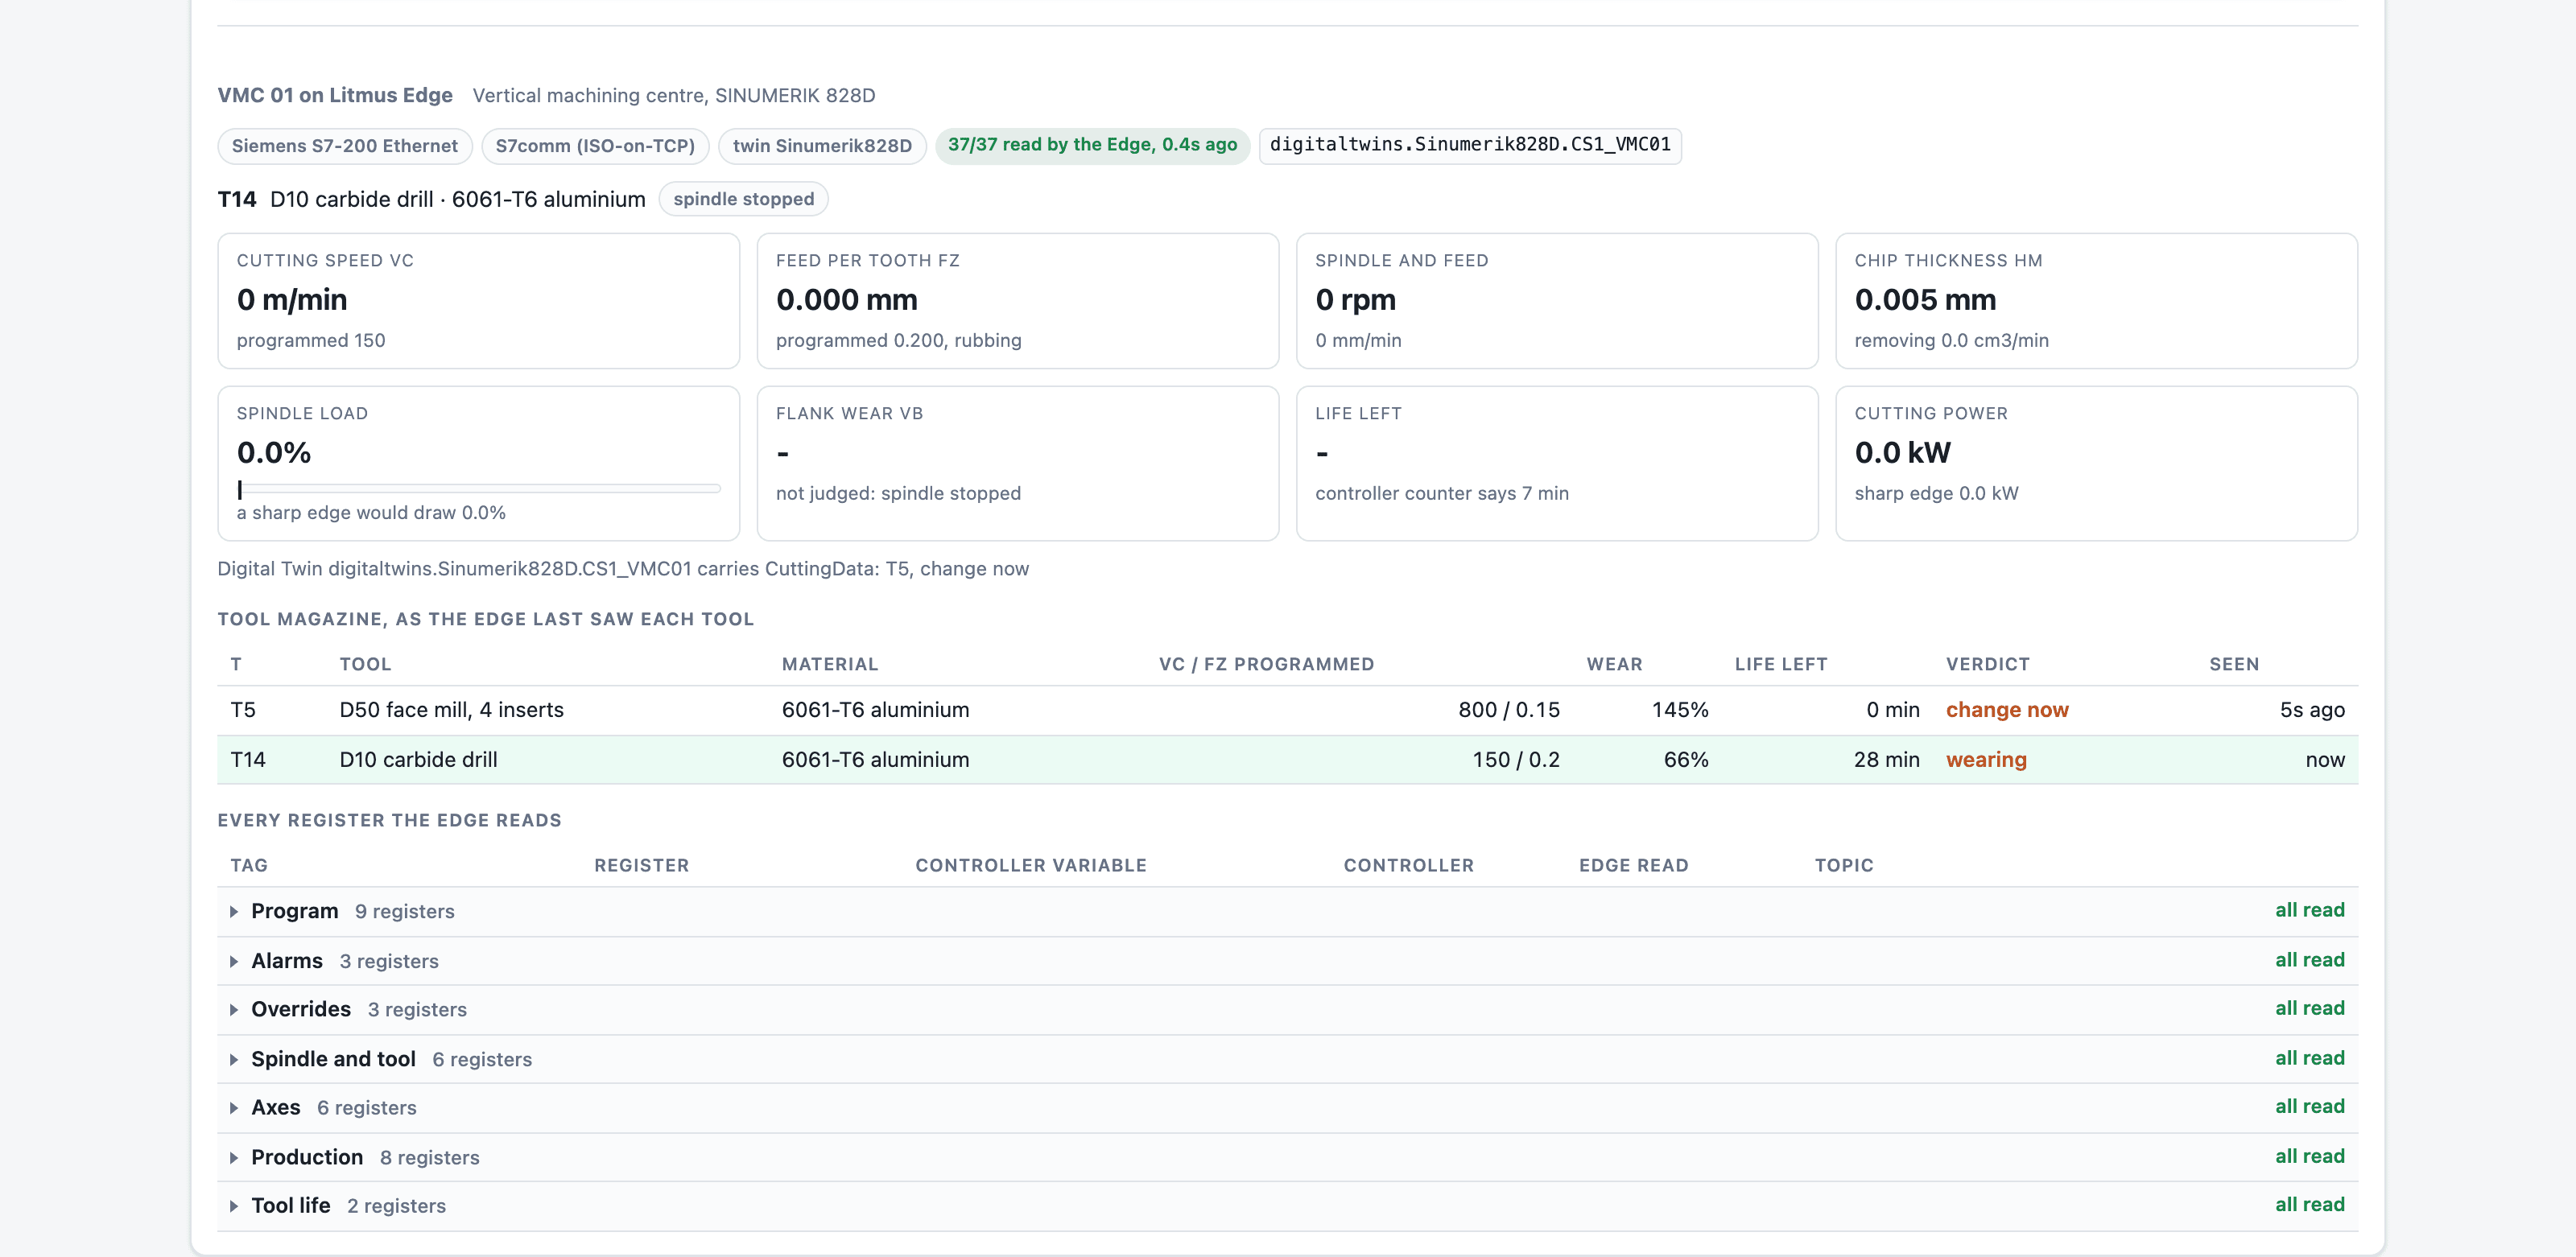Screen dimensions: 2576x1257
Task: Click the Topic column header
Action: (1844, 865)
